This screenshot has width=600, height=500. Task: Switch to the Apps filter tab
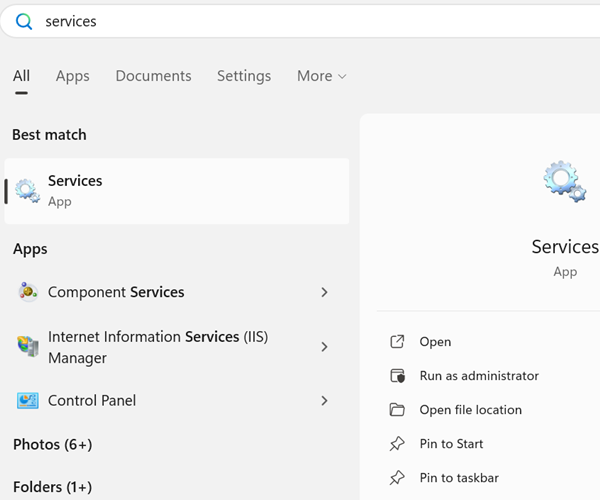pos(72,76)
